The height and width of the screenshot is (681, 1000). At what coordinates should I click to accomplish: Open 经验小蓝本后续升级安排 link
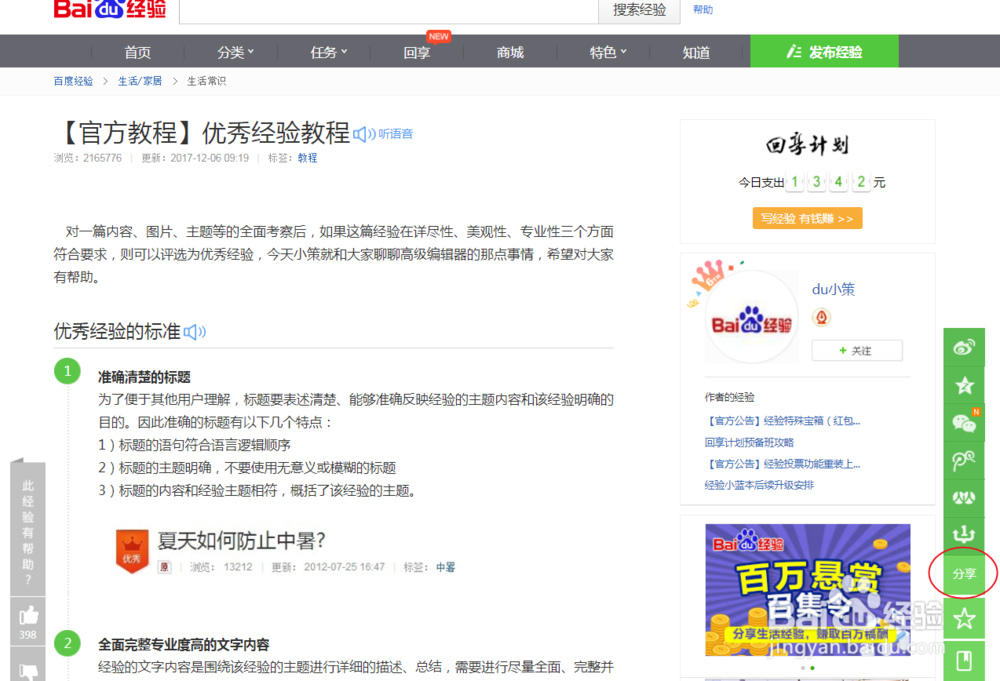point(759,485)
